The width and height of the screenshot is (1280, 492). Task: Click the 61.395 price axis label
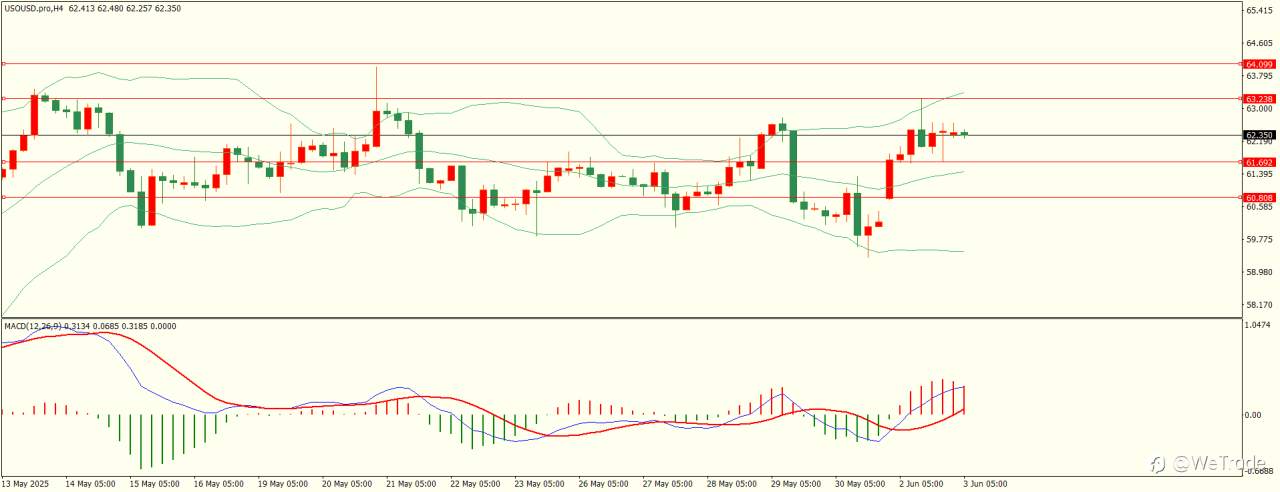(1259, 174)
